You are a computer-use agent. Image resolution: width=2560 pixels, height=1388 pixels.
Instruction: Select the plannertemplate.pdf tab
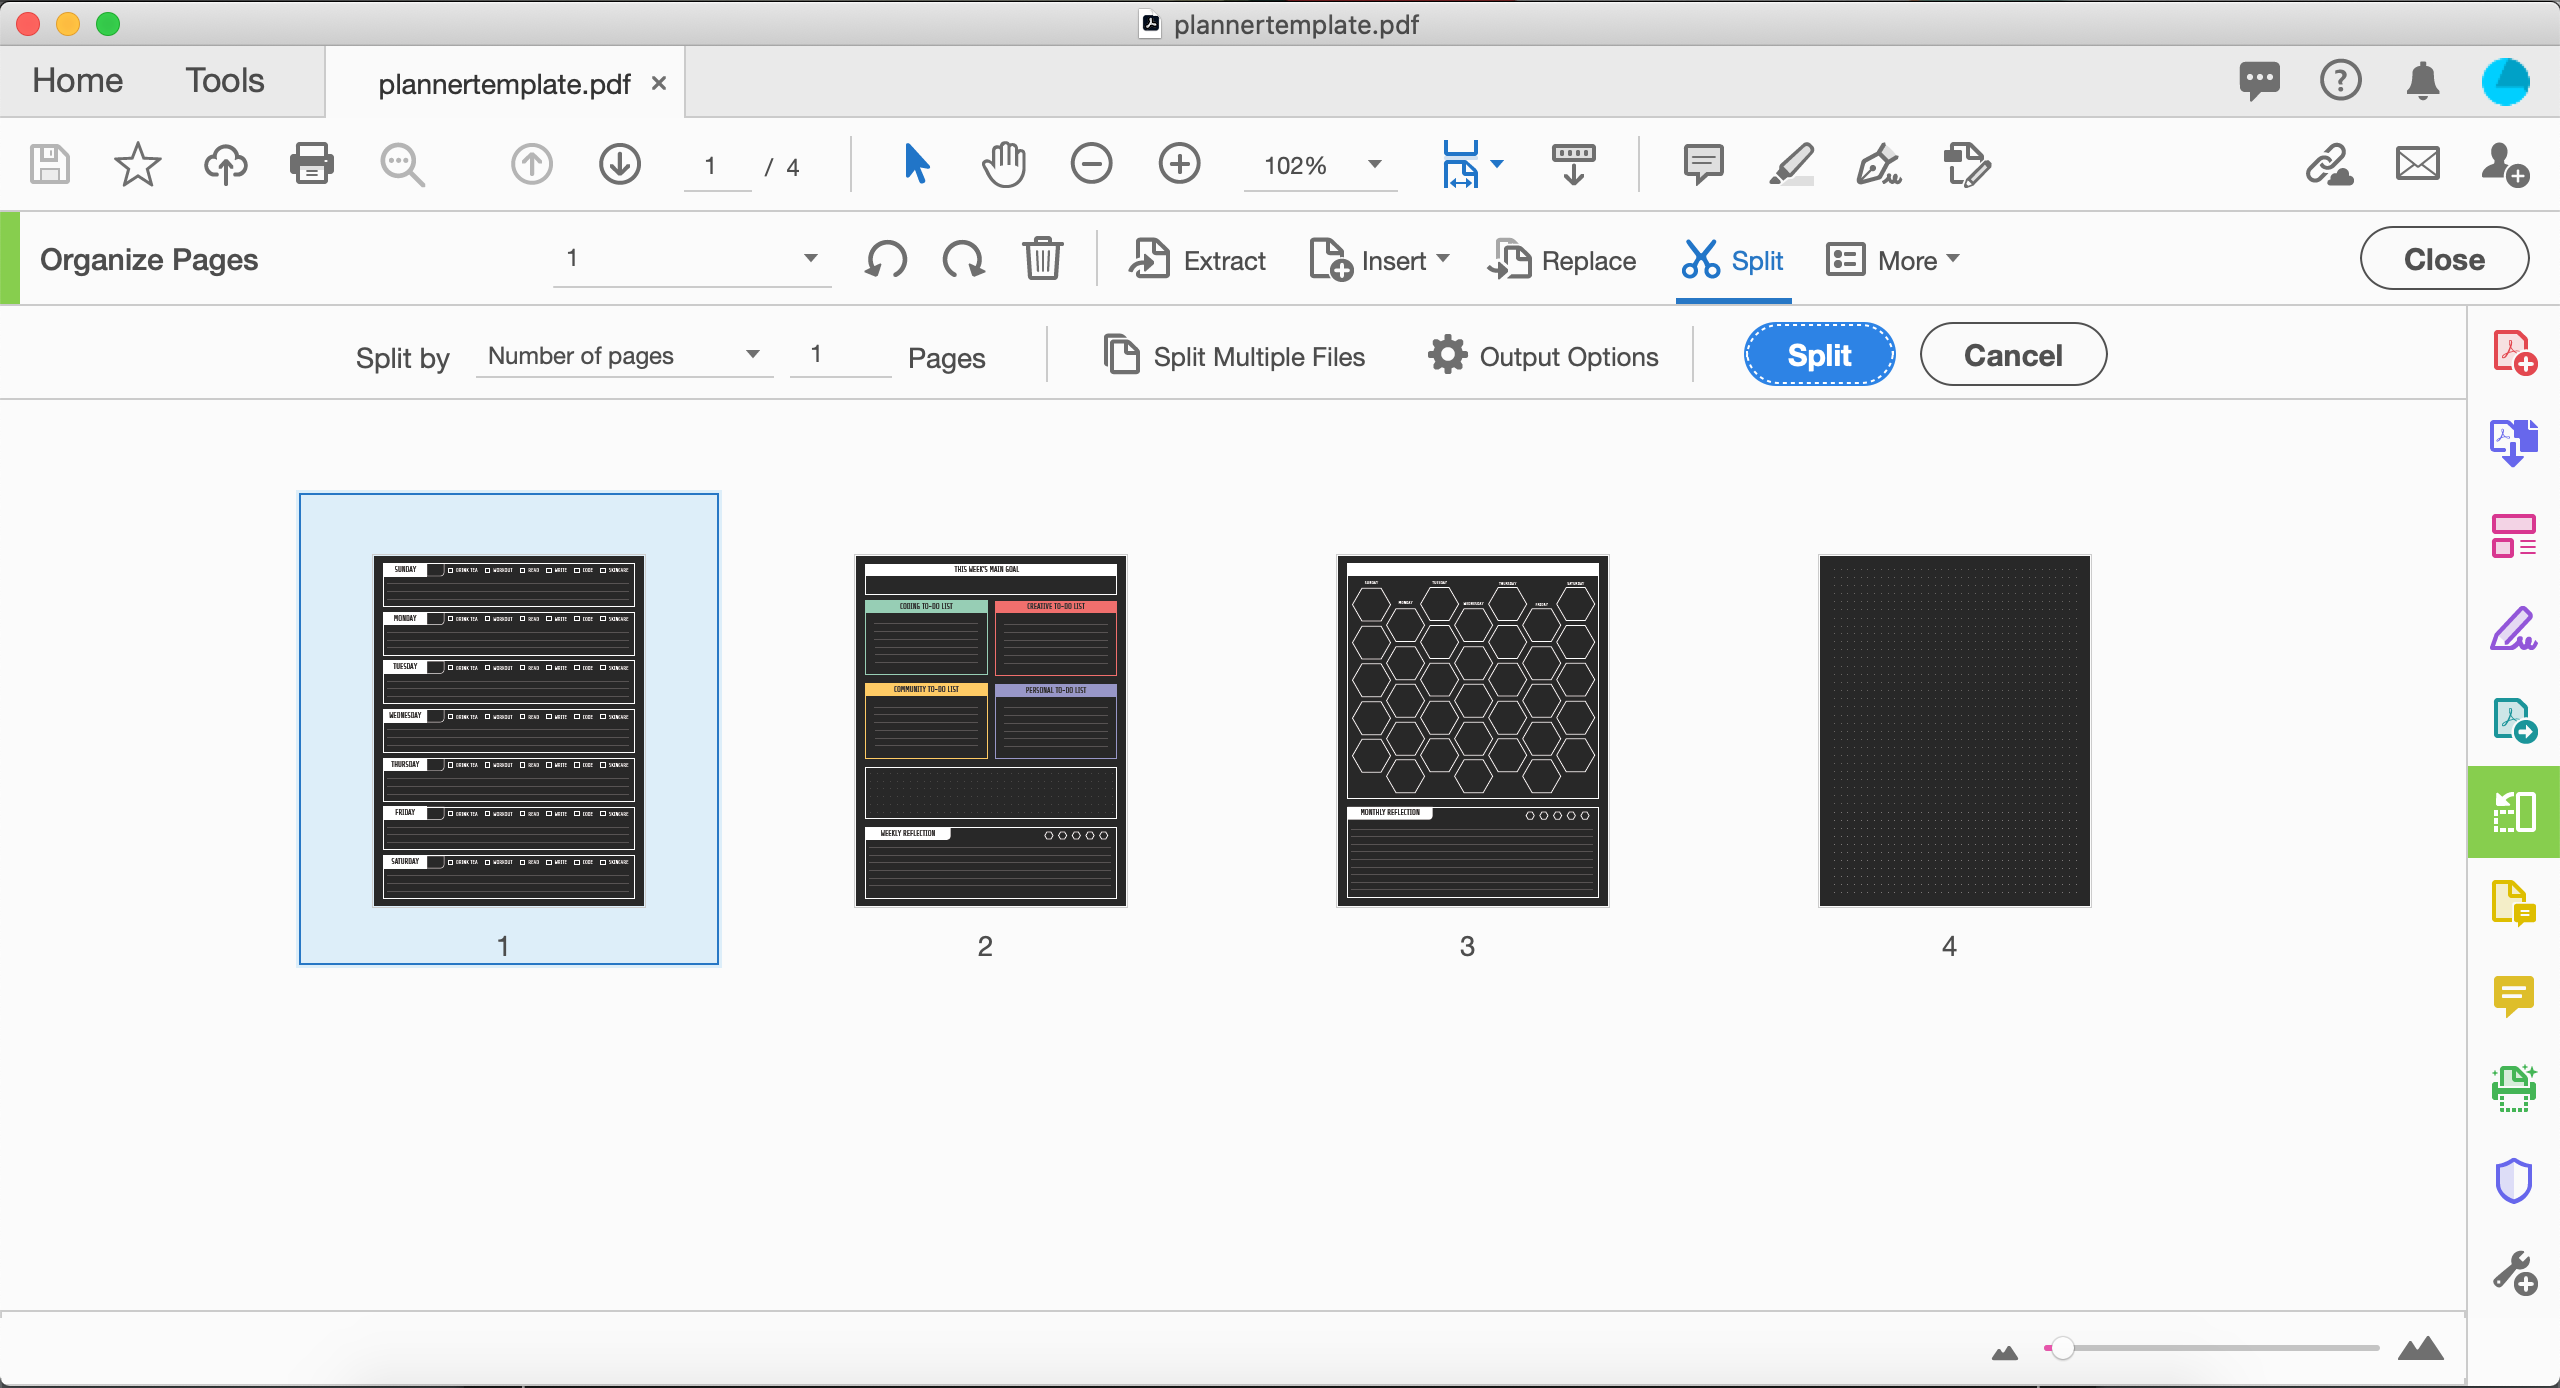[504, 84]
